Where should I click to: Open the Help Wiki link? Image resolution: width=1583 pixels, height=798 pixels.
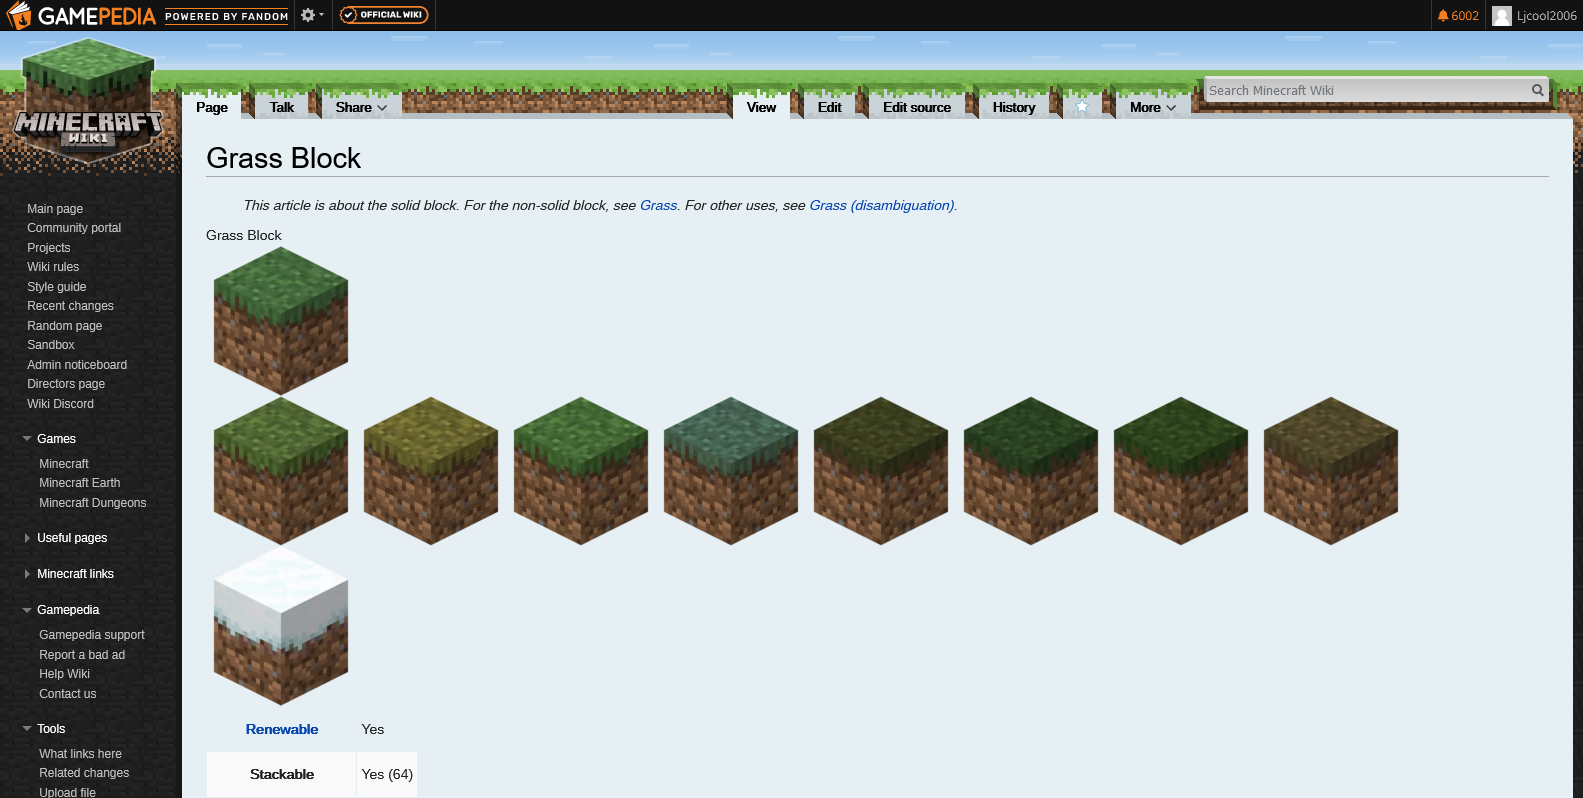click(x=65, y=674)
